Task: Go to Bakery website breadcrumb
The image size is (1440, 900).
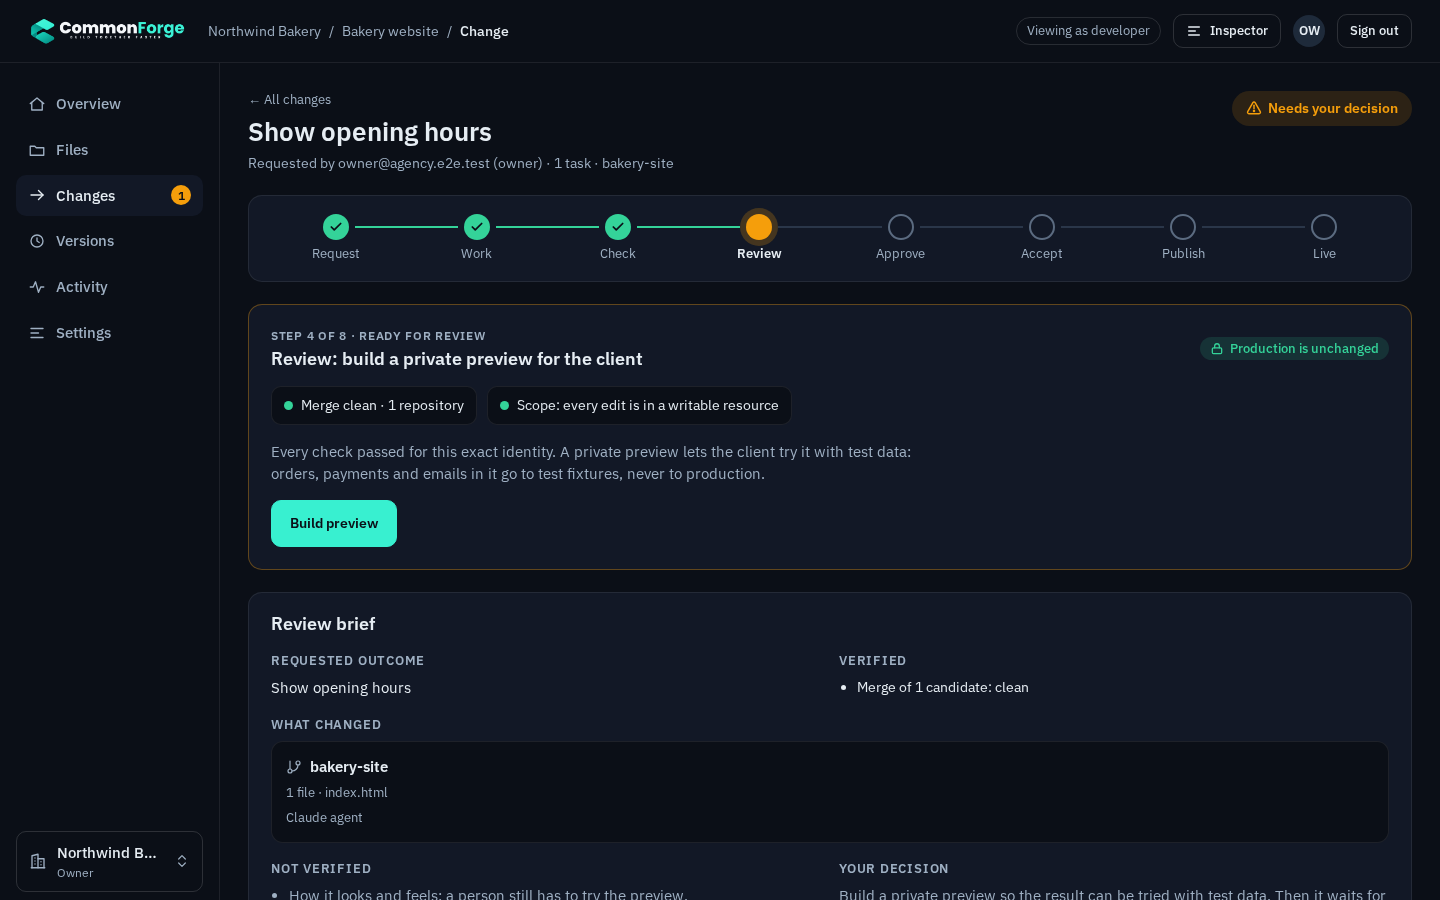Action: point(390,31)
